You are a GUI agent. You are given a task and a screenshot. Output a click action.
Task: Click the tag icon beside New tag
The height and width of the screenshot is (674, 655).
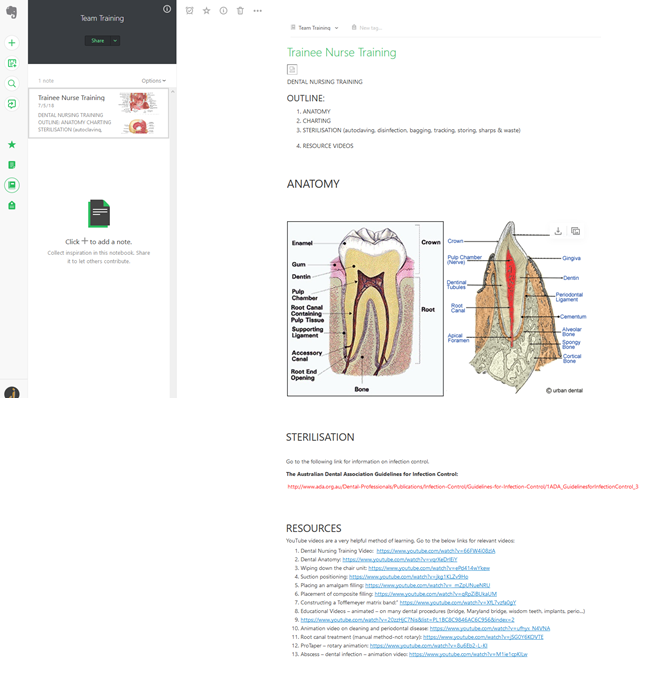tap(354, 28)
